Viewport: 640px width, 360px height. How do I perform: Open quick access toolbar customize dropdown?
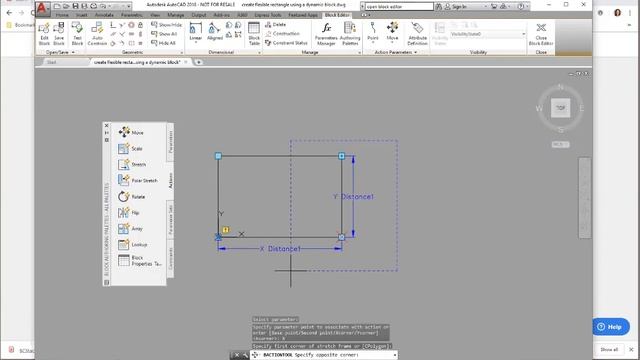click(x=129, y=6)
